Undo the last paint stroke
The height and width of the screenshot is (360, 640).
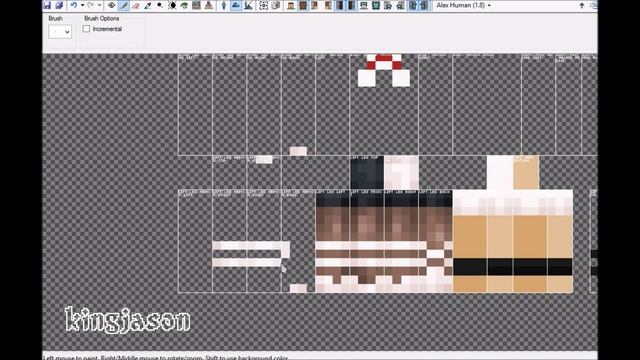73,5
